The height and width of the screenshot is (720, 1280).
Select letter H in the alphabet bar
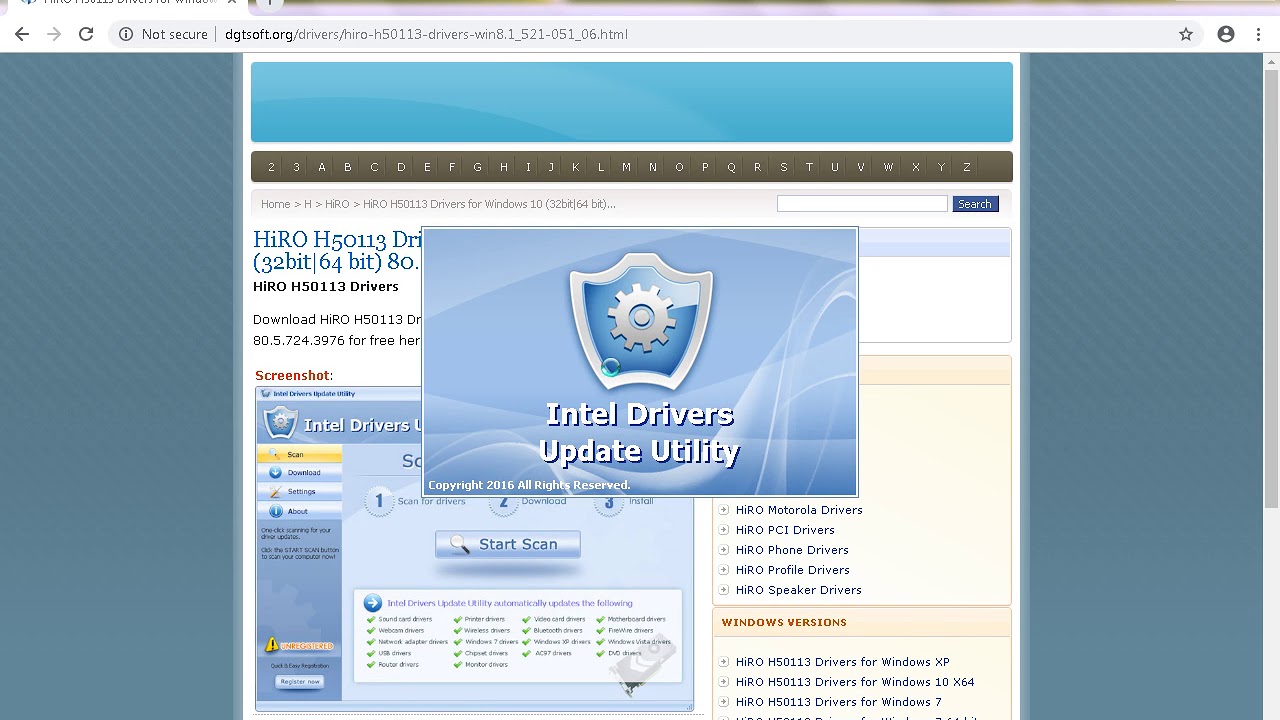(x=504, y=167)
